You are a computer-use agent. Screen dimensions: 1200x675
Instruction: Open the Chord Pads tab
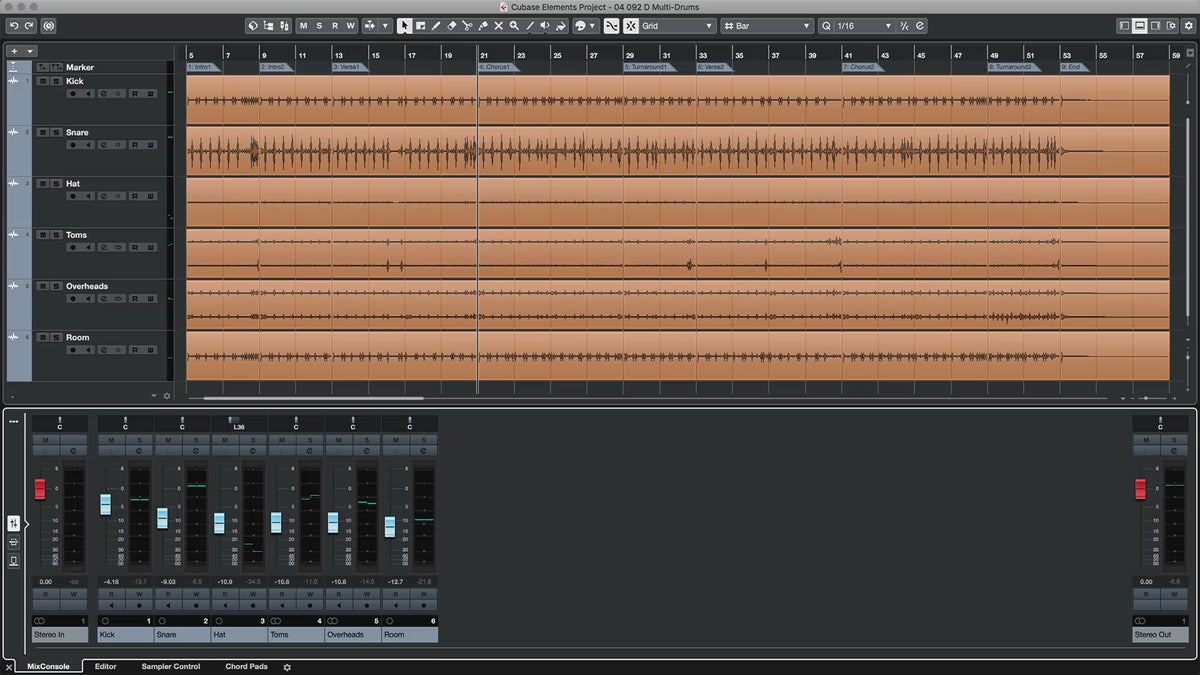click(x=246, y=666)
